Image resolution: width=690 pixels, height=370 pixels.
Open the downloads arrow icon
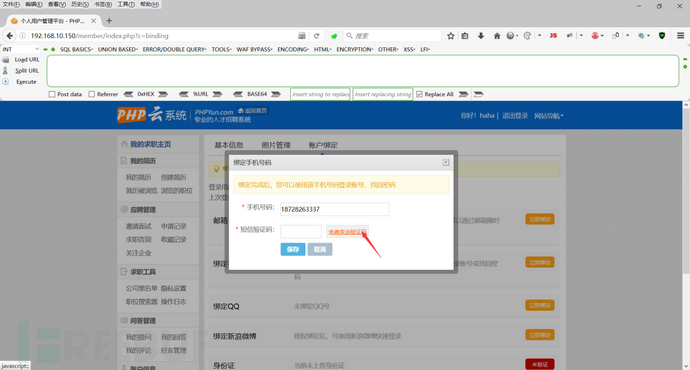click(481, 36)
